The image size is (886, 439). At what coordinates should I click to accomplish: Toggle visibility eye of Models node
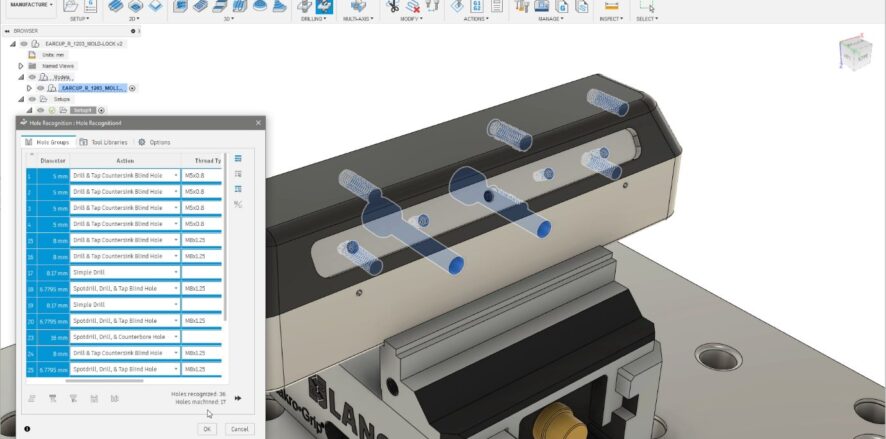tap(32, 77)
